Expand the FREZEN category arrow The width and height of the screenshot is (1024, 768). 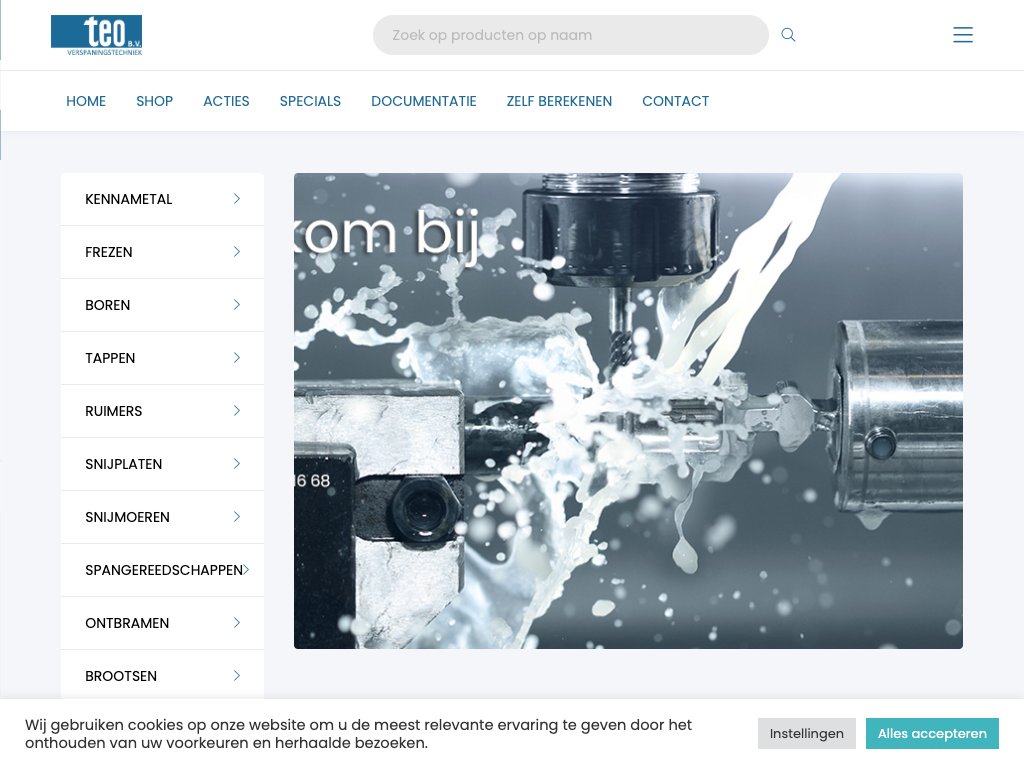[x=237, y=252]
